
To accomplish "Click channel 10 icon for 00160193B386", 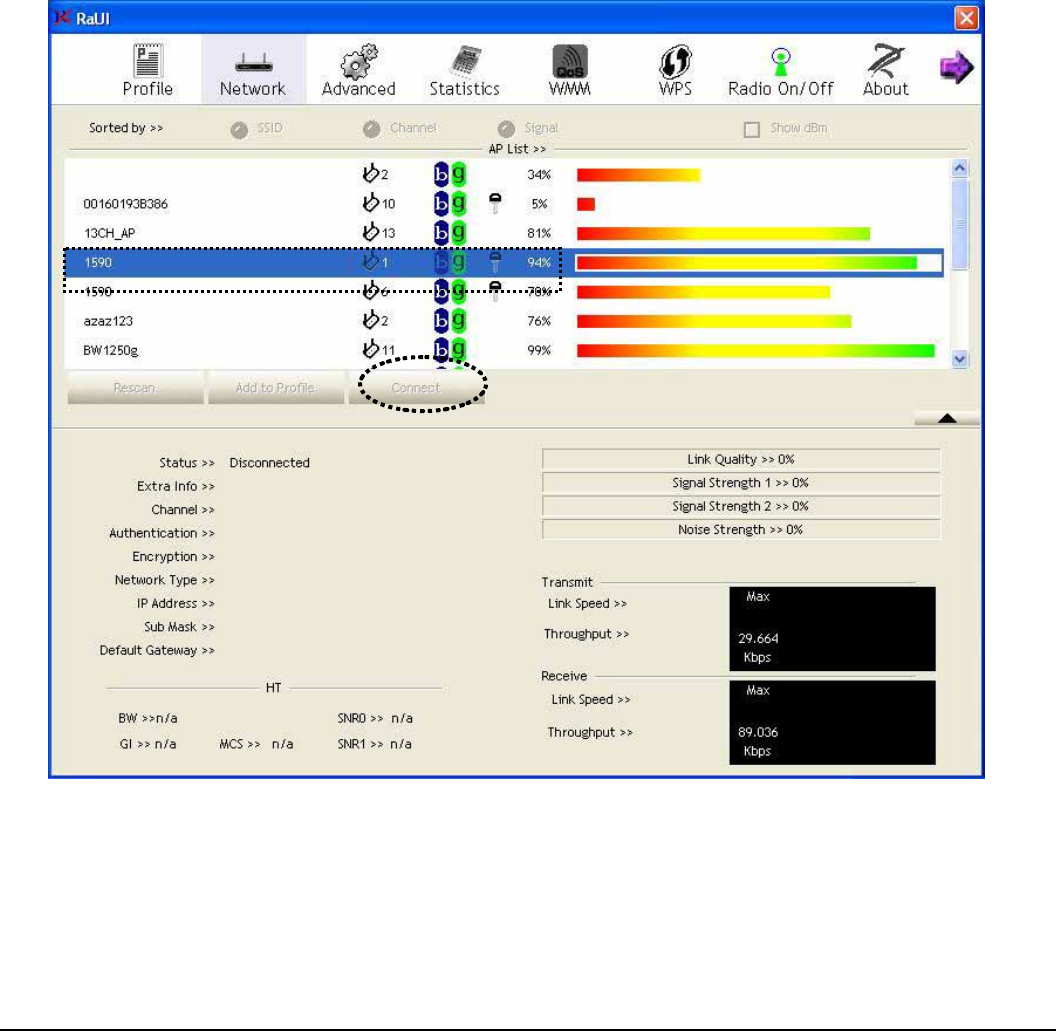I will coord(370,203).
